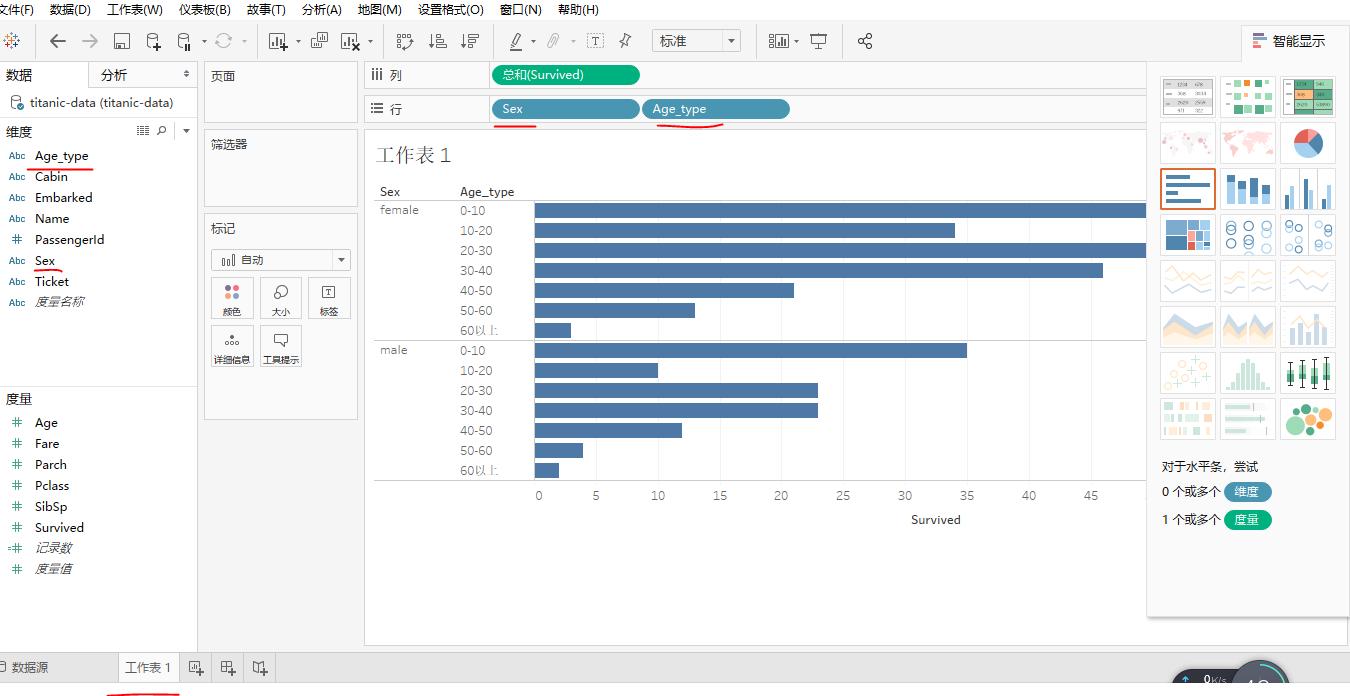
Task: Save the workbook with the disk icon
Action: 121,41
